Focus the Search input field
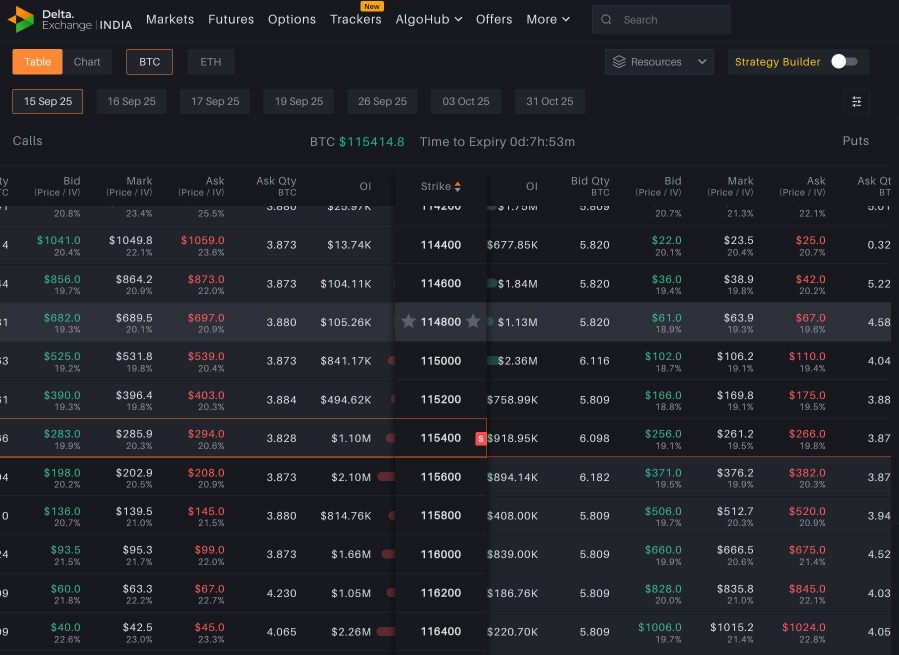899x655 pixels. 670,19
